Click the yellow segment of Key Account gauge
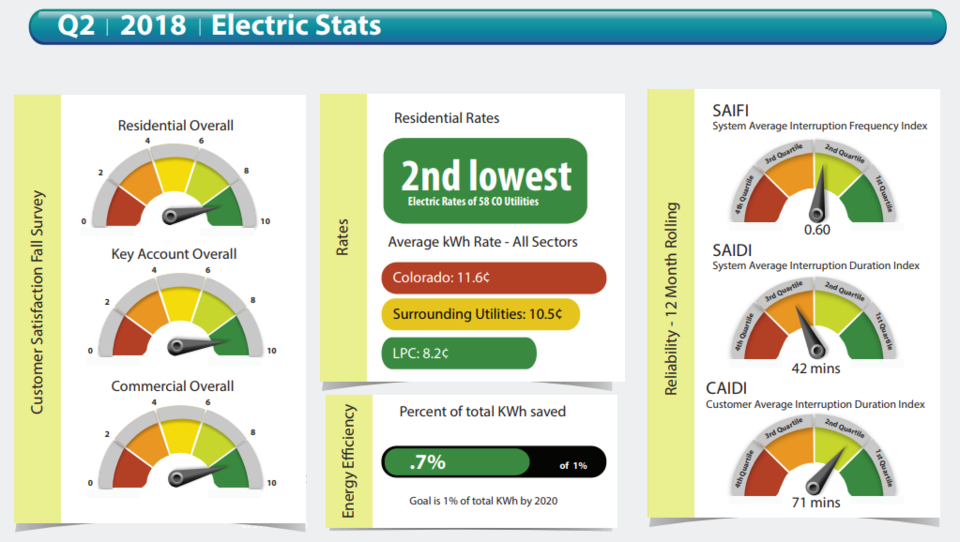Viewport: 960px width, 542px height. tap(181, 303)
